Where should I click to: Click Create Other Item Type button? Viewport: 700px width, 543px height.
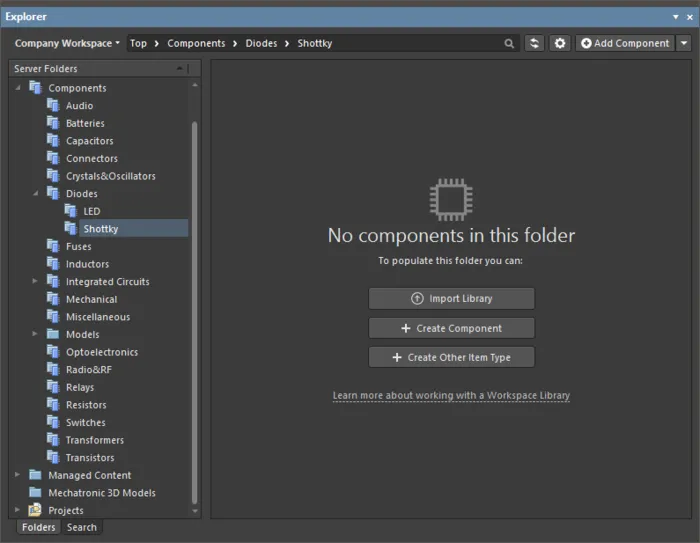point(451,357)
